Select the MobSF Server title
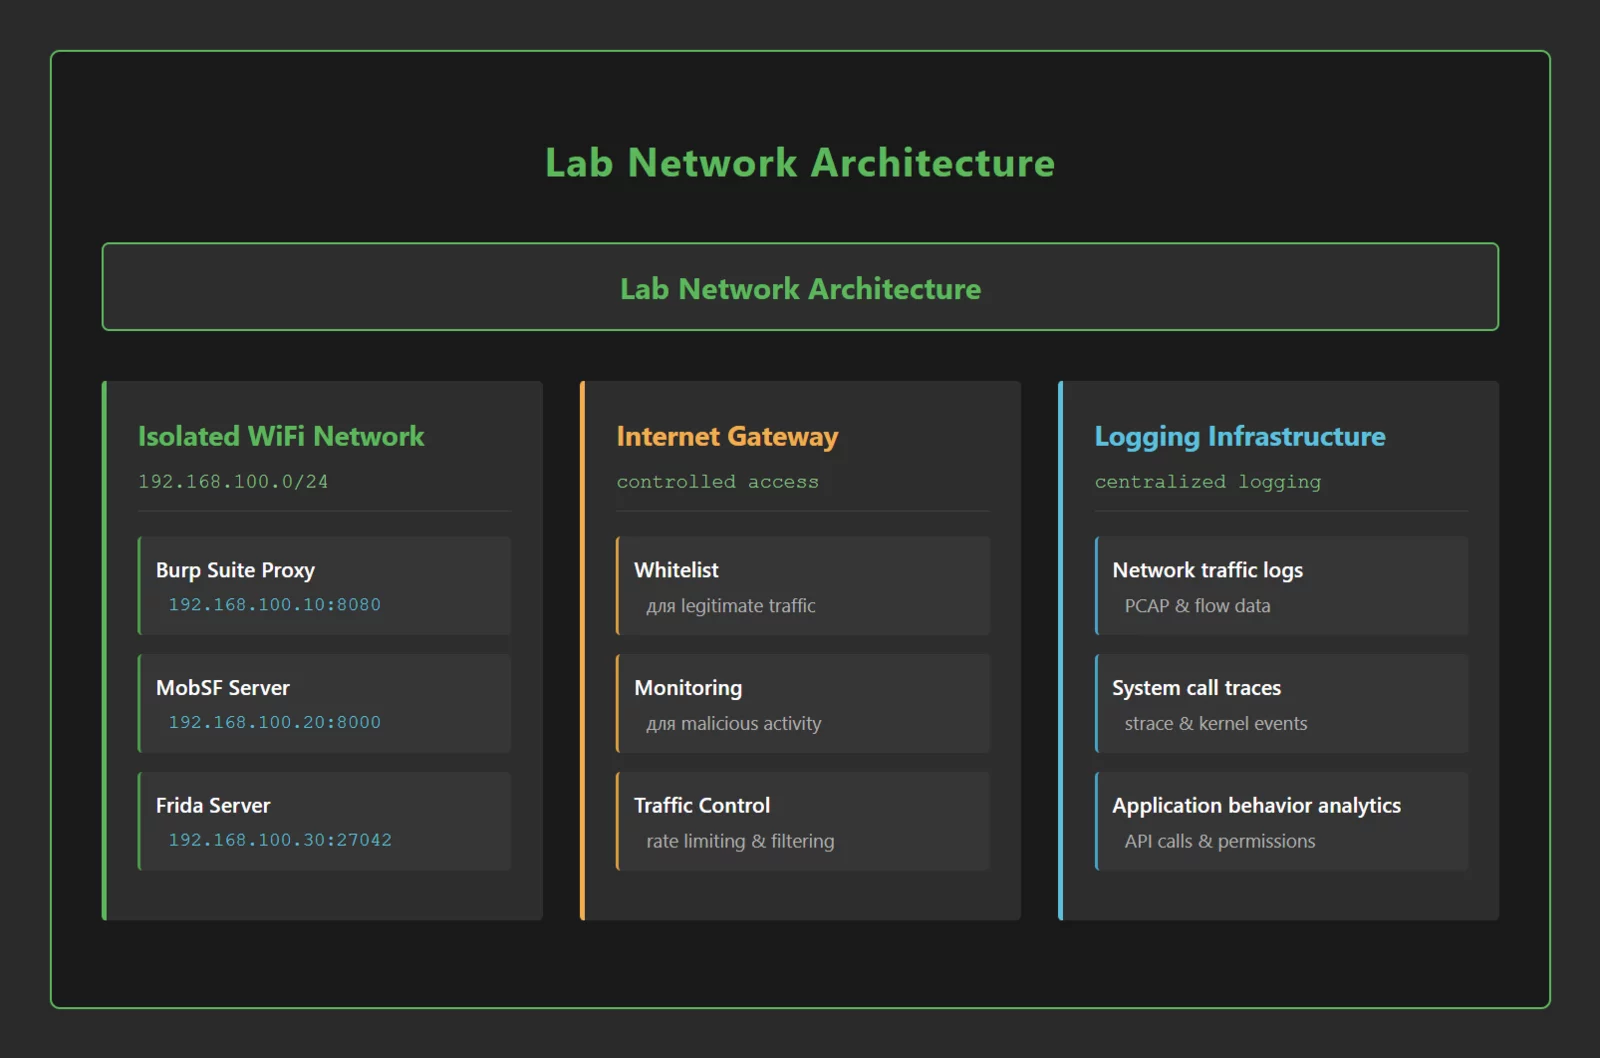The height and width of the screenshot is (1058, 1600). 223,688
